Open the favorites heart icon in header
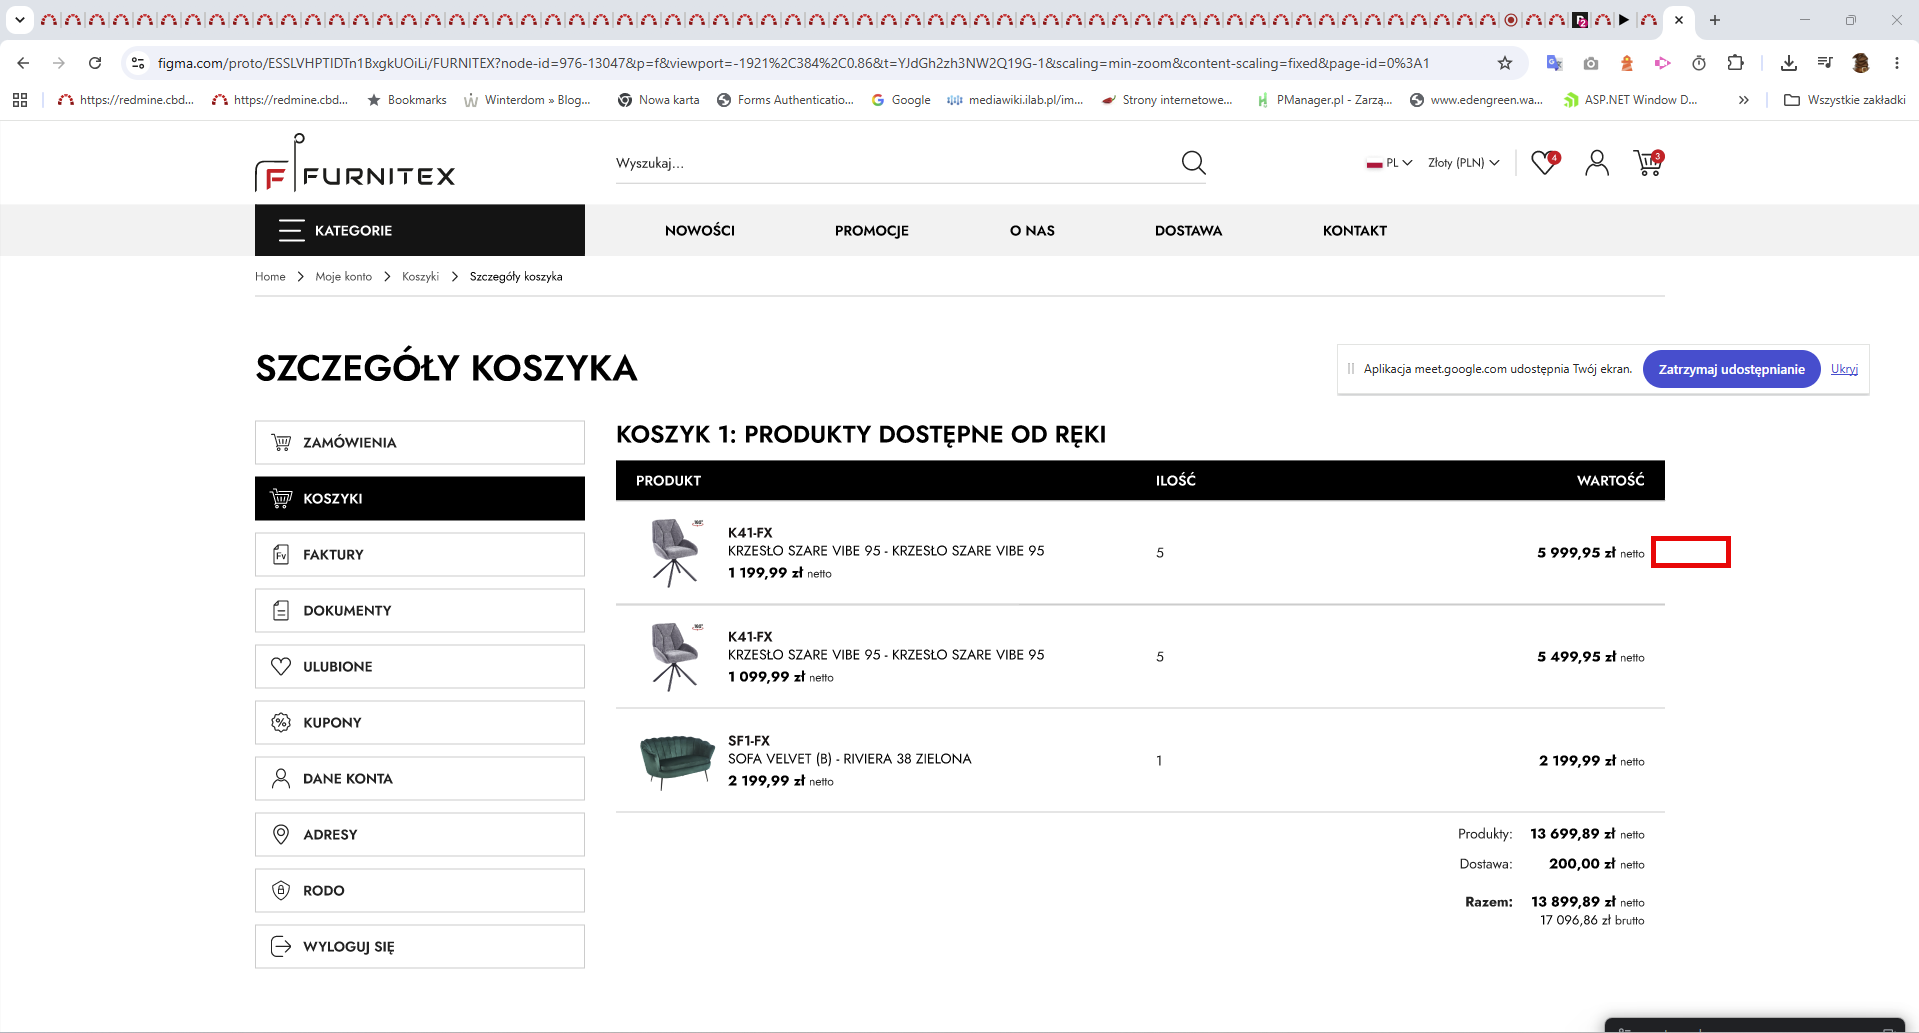 pos(1546,162)
